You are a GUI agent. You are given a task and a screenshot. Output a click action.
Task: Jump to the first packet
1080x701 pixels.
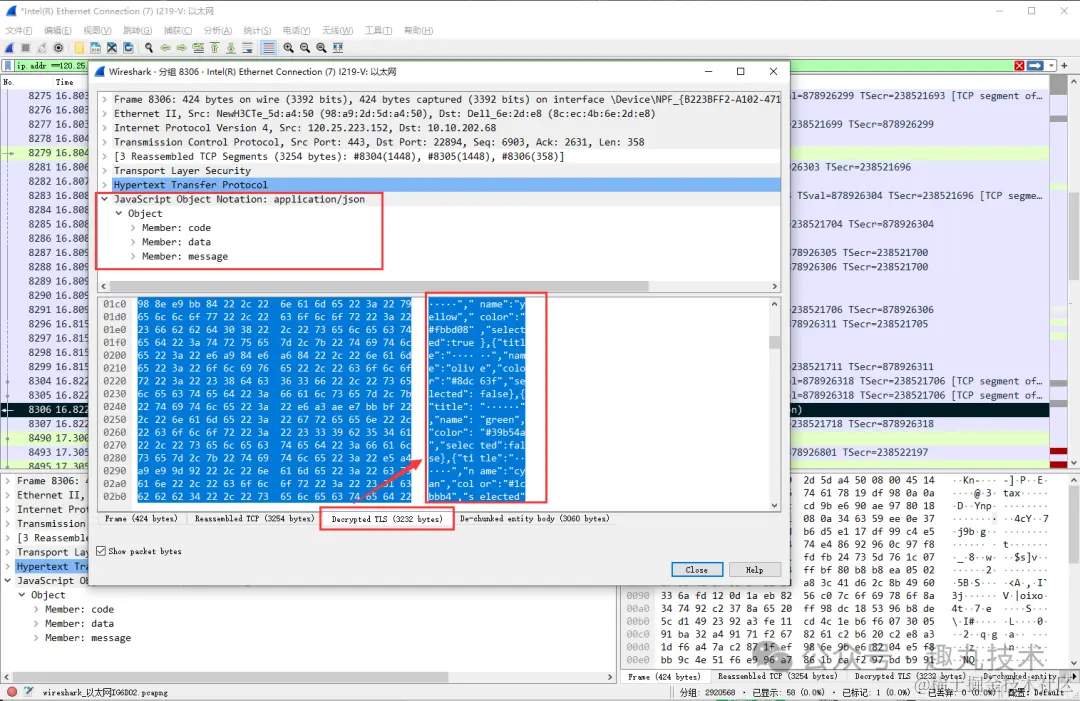(x=214, y=48)
